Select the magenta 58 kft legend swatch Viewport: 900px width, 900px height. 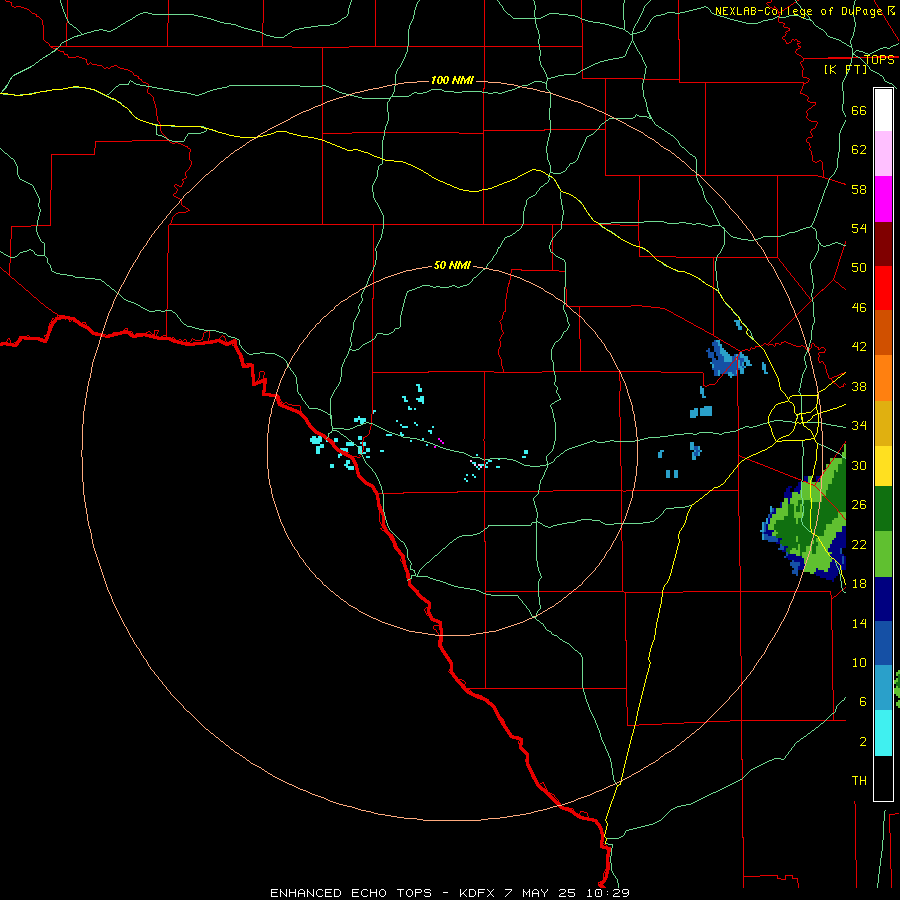tap(883, 199)
